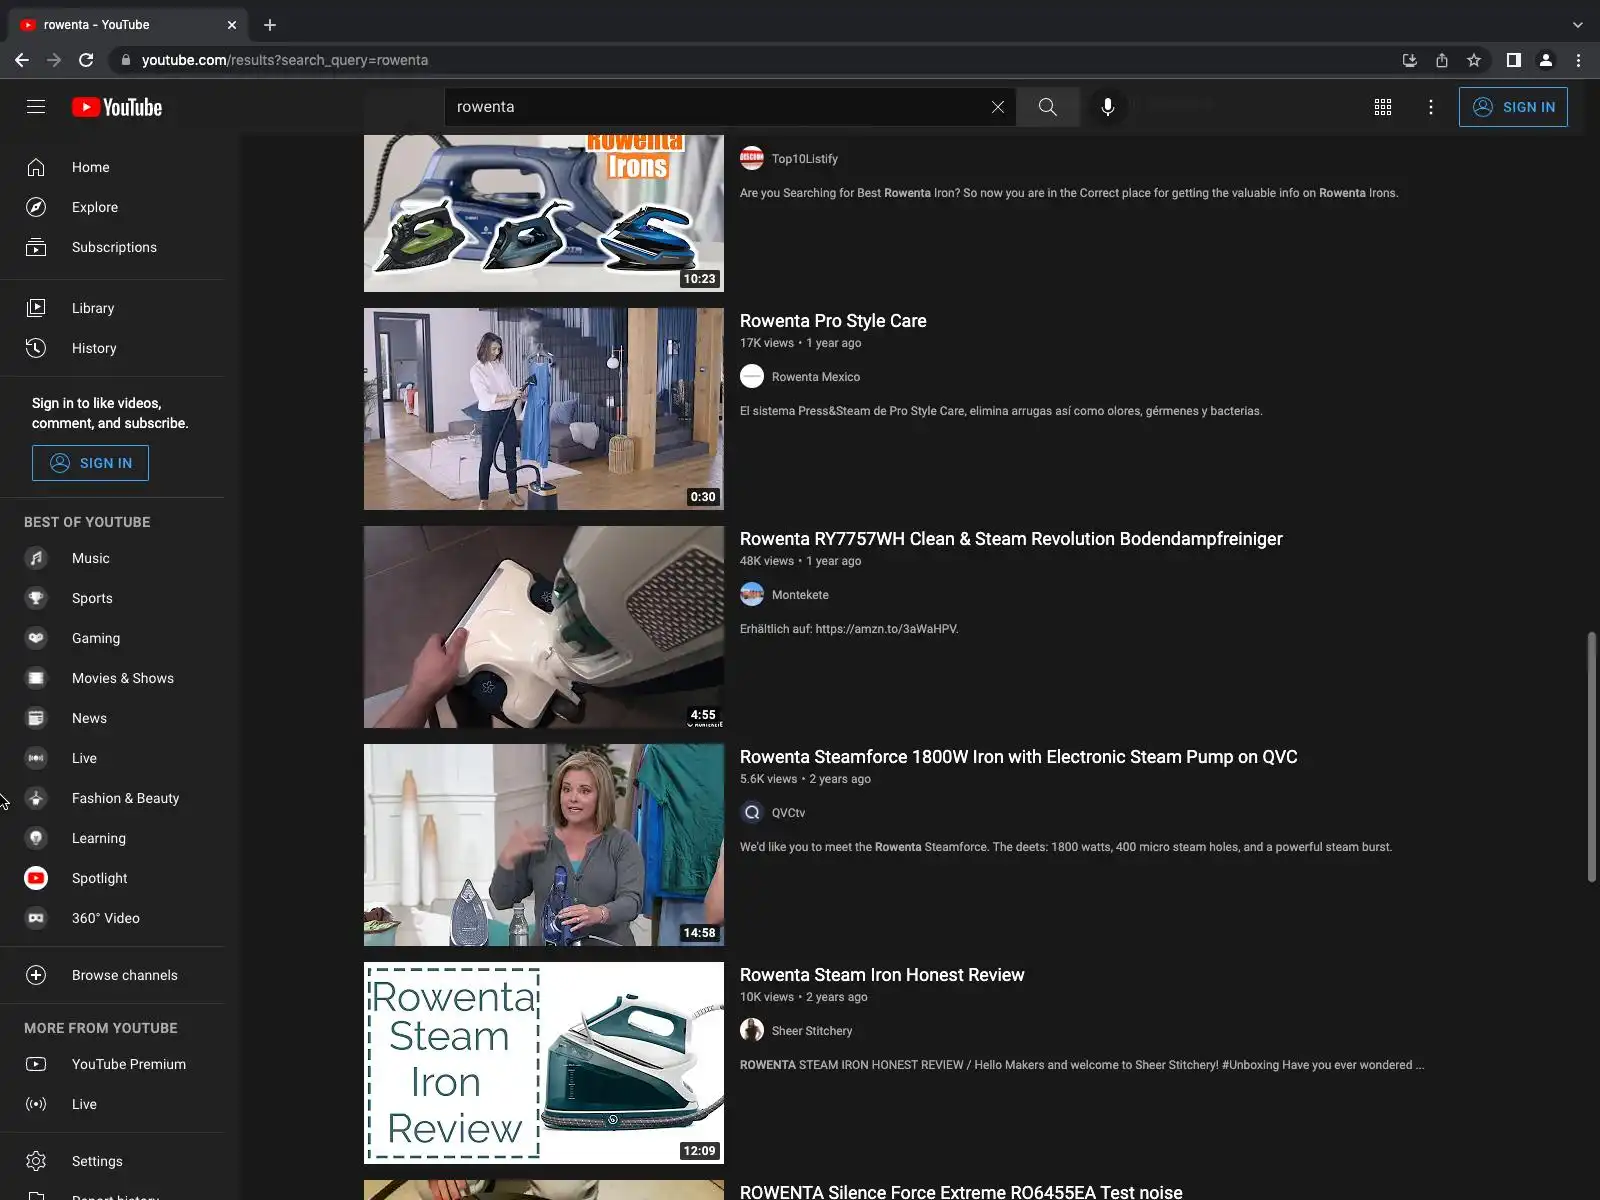Open Spotlight under Best of YouTube
This screenshot has width=1600, height=1200.
click(112, 878)
